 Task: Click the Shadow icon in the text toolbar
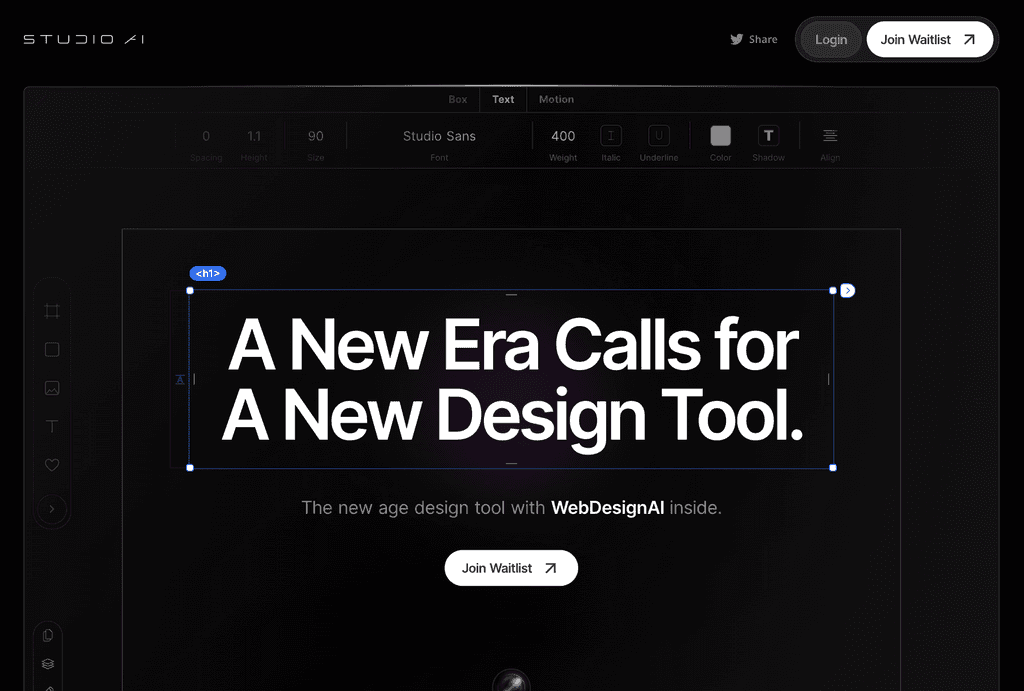(768, 135)
